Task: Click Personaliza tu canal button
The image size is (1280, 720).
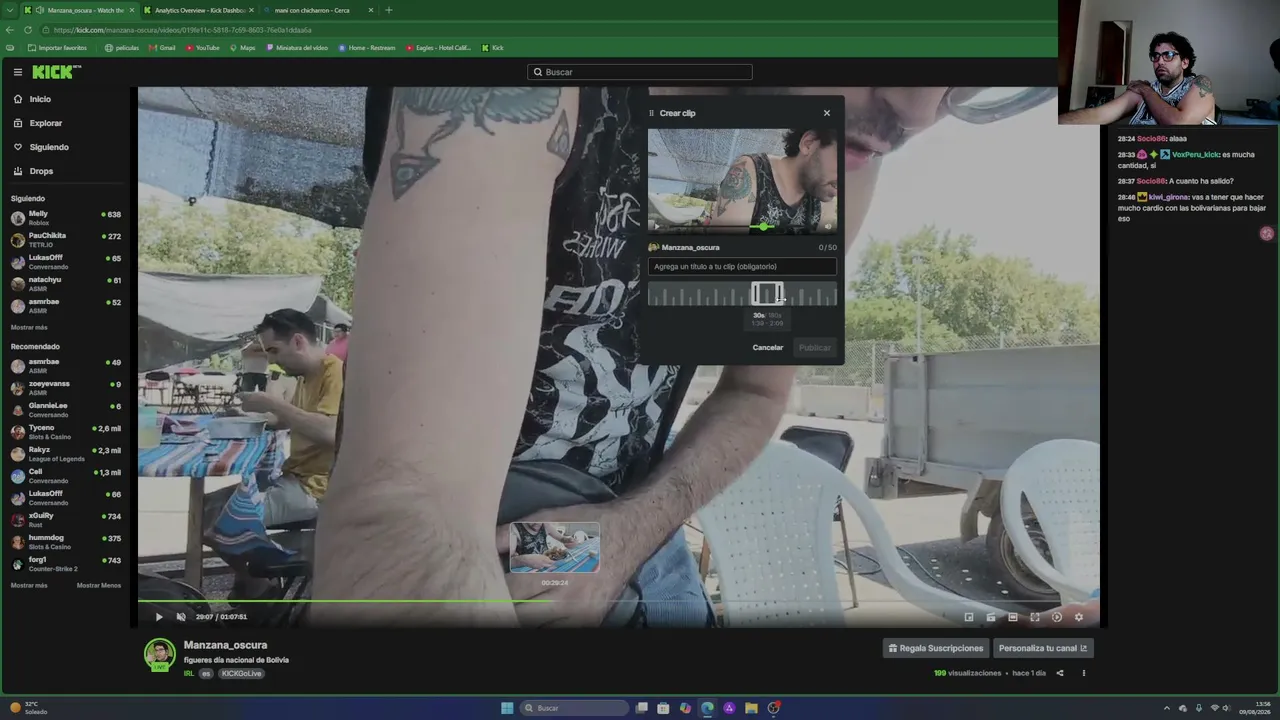Action: (1043, 648)
